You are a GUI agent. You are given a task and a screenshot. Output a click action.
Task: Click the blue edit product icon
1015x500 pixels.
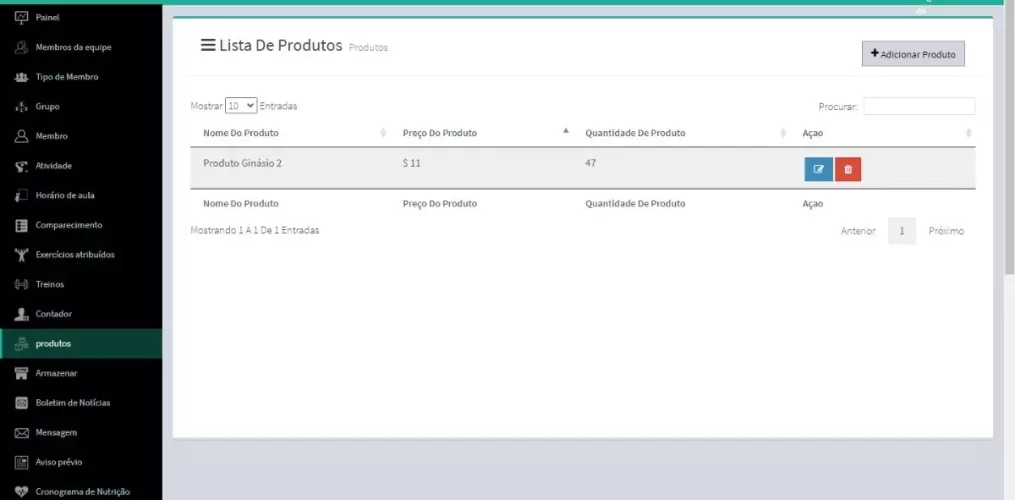[x=818, y=169]
